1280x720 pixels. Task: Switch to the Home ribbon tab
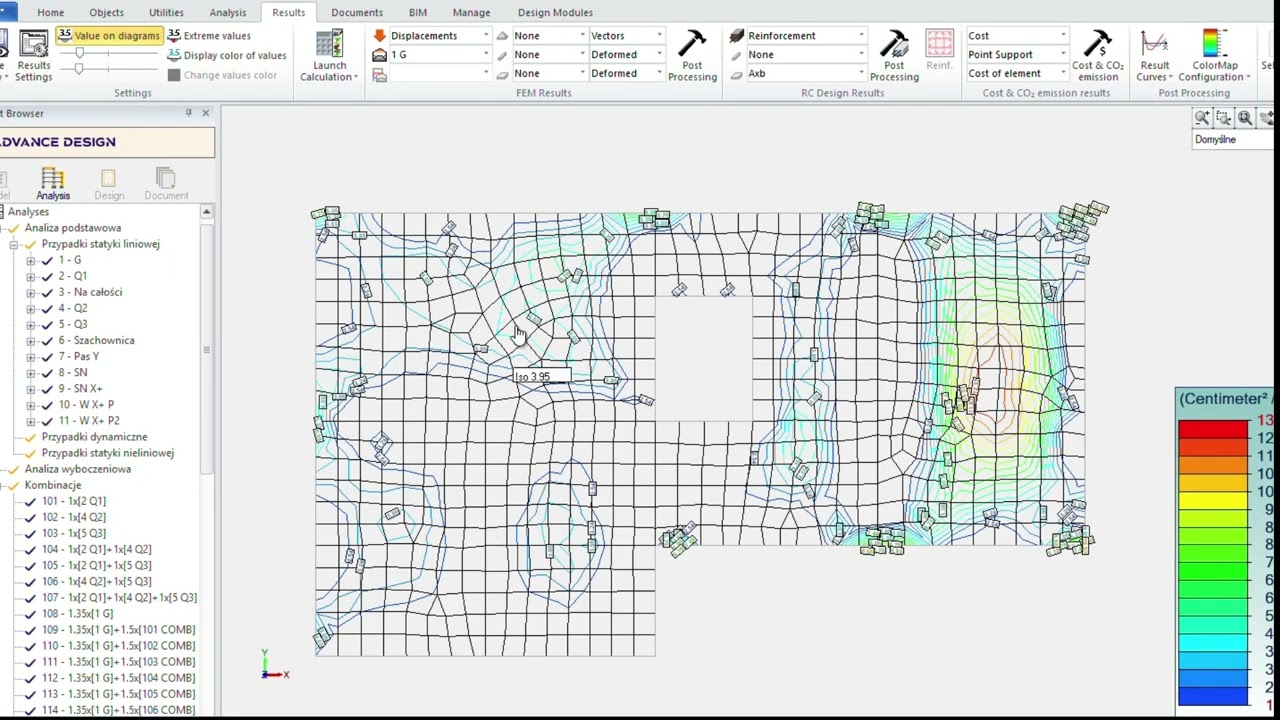pyautogui.click(x=50, y=12)
